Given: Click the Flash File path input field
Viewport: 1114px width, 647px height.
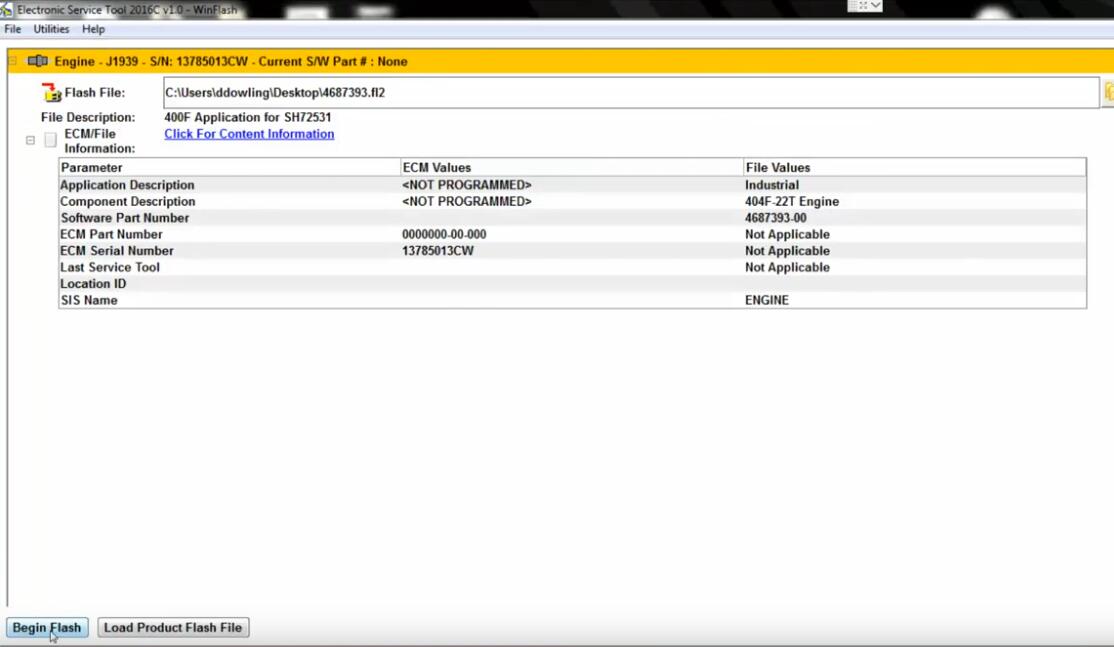Looking at the screenshot, I should (631, 93).
